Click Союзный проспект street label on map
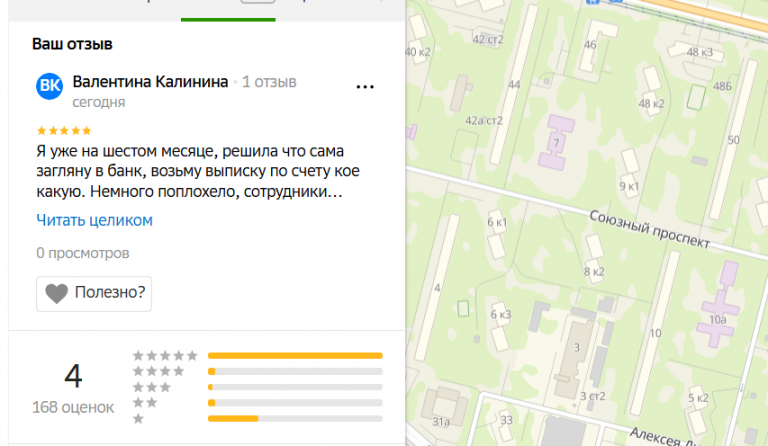The image size is (768, 446). [x=649, y=229]
